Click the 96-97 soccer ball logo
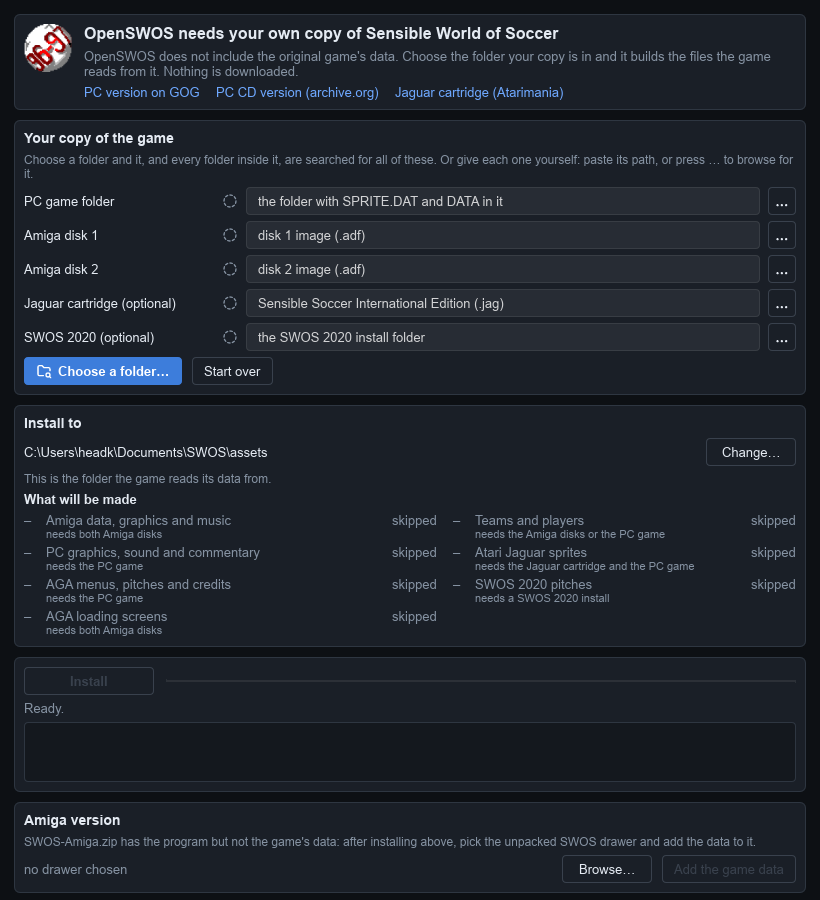 coord(48,48)
